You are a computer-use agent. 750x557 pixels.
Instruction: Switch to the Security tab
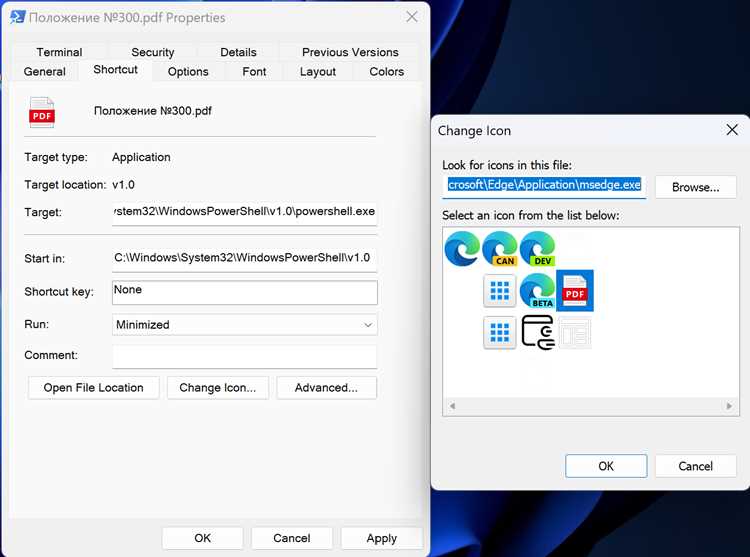click(153, 52)
